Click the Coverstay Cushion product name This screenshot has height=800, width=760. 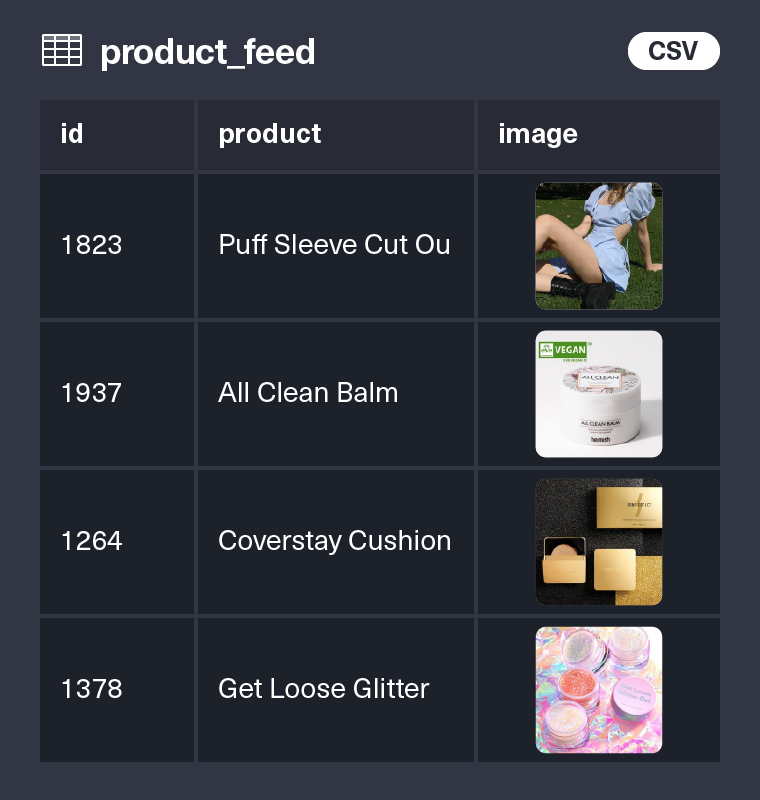pos(334,541)
